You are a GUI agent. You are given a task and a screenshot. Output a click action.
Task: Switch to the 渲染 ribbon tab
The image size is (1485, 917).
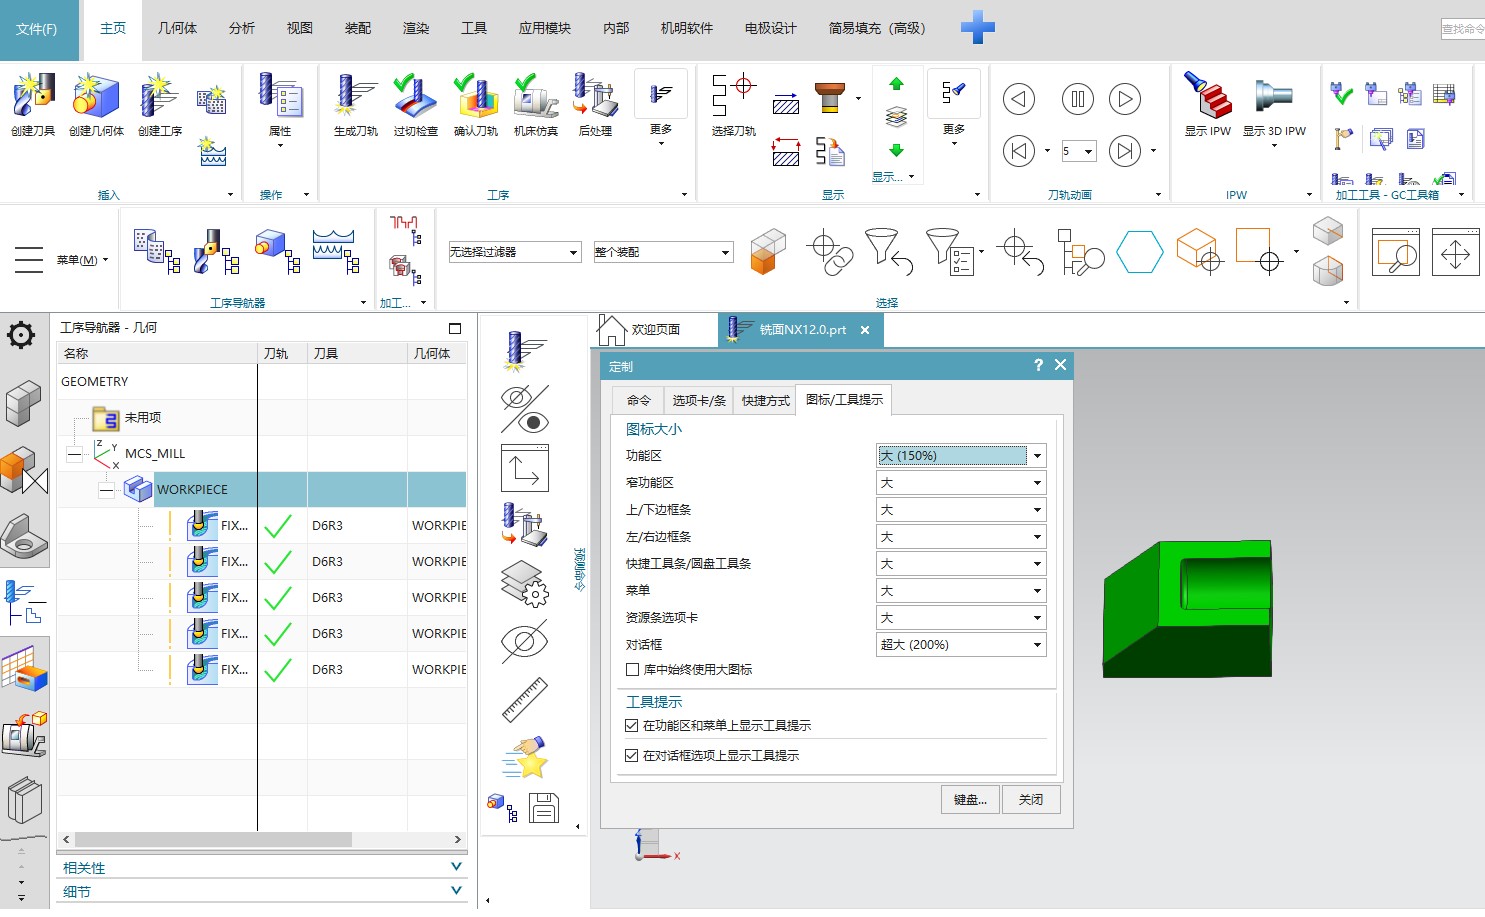[416, 28]
